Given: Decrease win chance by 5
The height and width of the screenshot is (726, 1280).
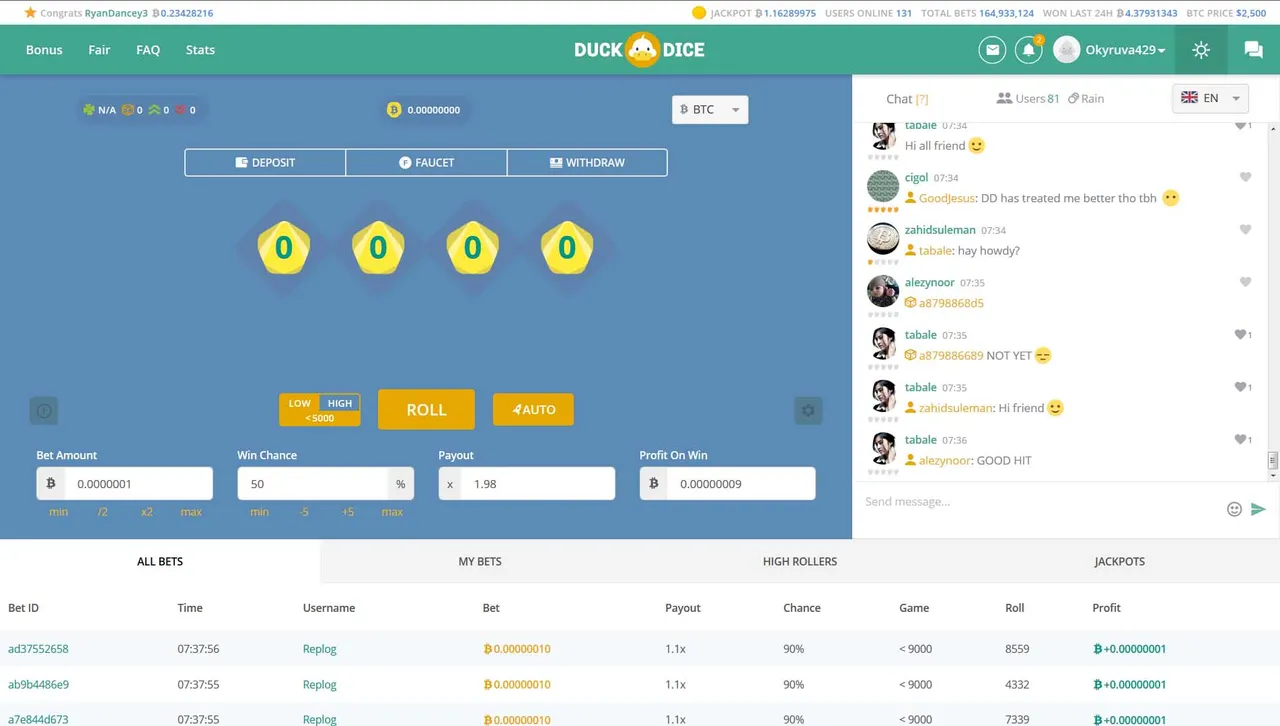Looking at the screenshot, I should point(304,512).
